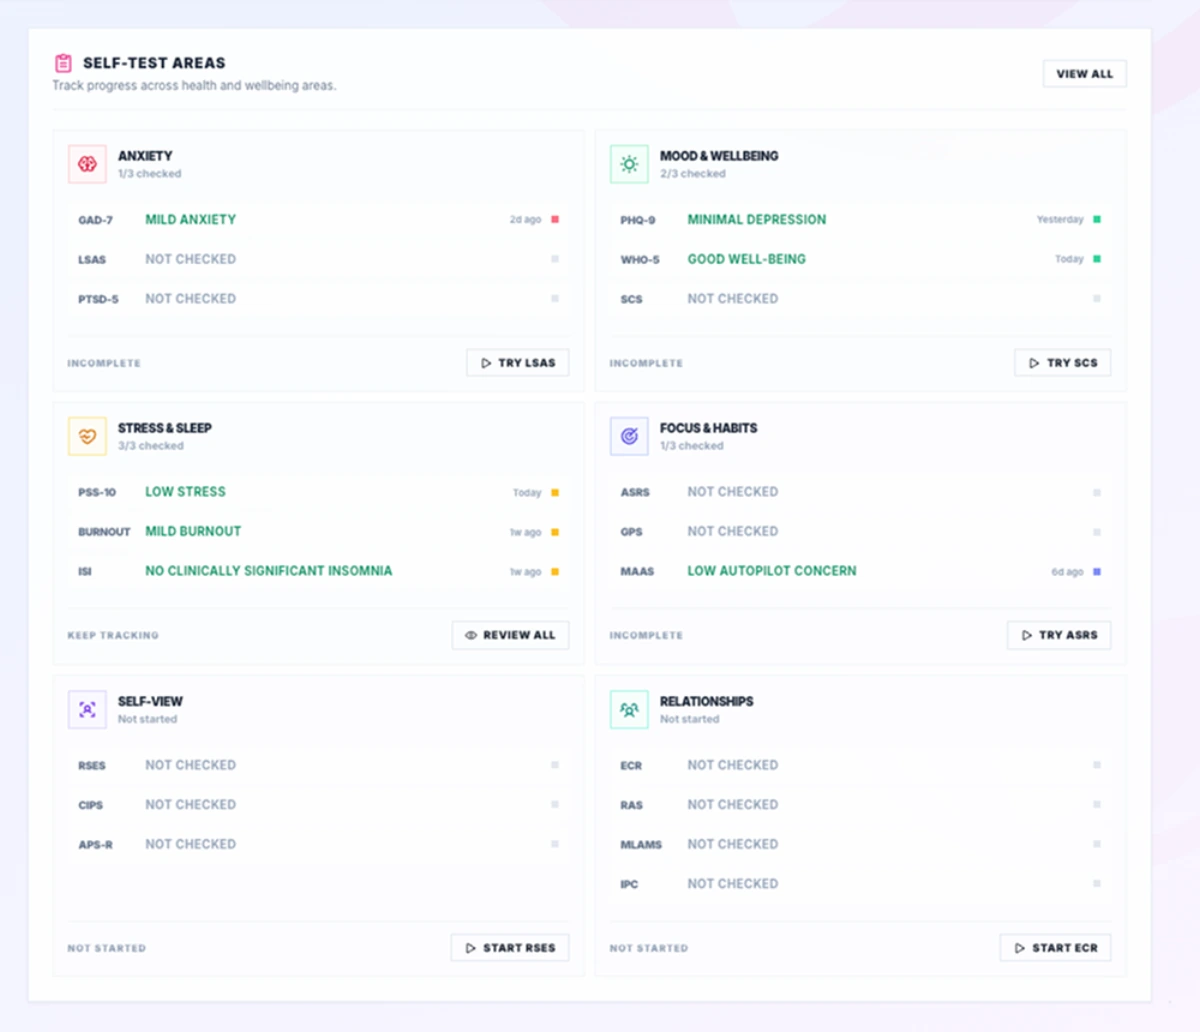1200x1032 pixels.
Task: Select the ASRS test label
Action: tap(635, 493)
